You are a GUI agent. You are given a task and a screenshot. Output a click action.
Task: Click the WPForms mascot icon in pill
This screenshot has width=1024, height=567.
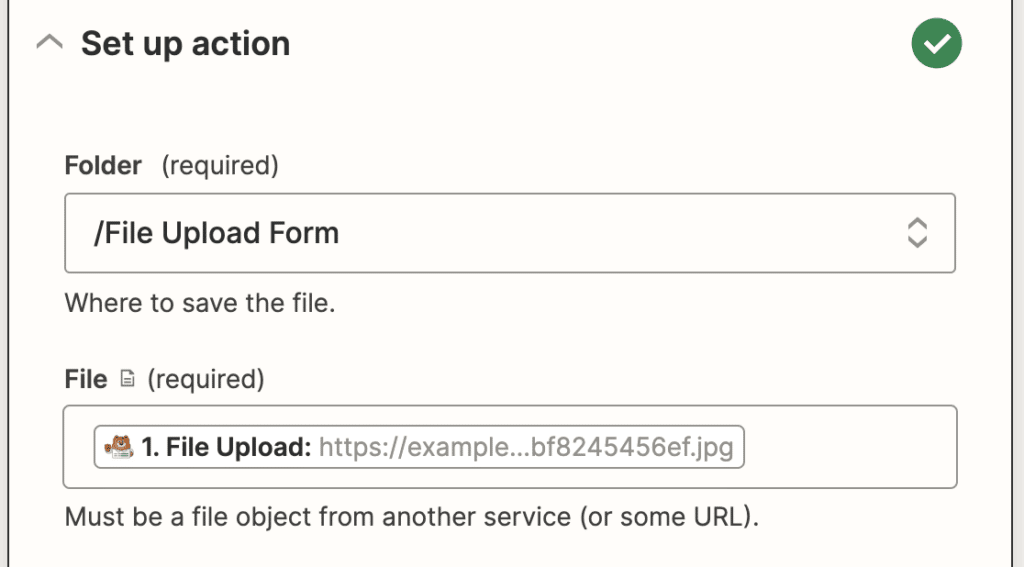[120, 447]
